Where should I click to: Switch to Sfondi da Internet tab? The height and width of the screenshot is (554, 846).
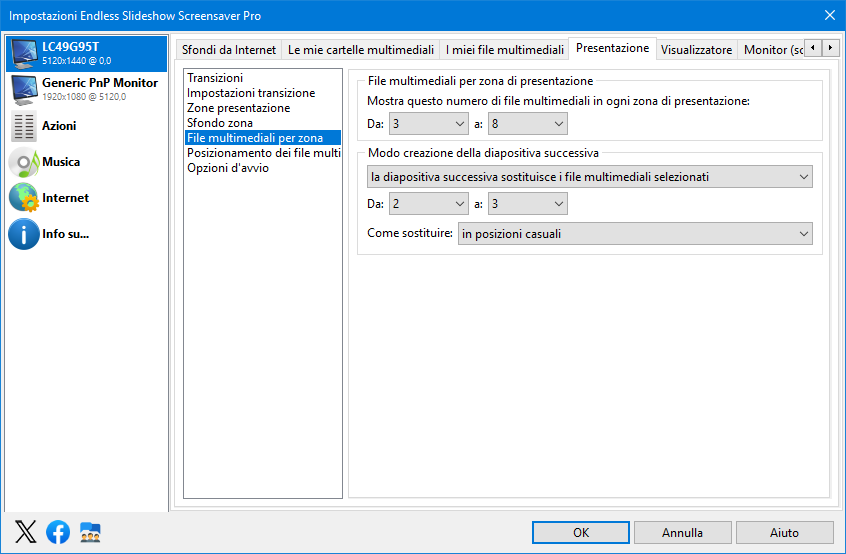[229, 50]
